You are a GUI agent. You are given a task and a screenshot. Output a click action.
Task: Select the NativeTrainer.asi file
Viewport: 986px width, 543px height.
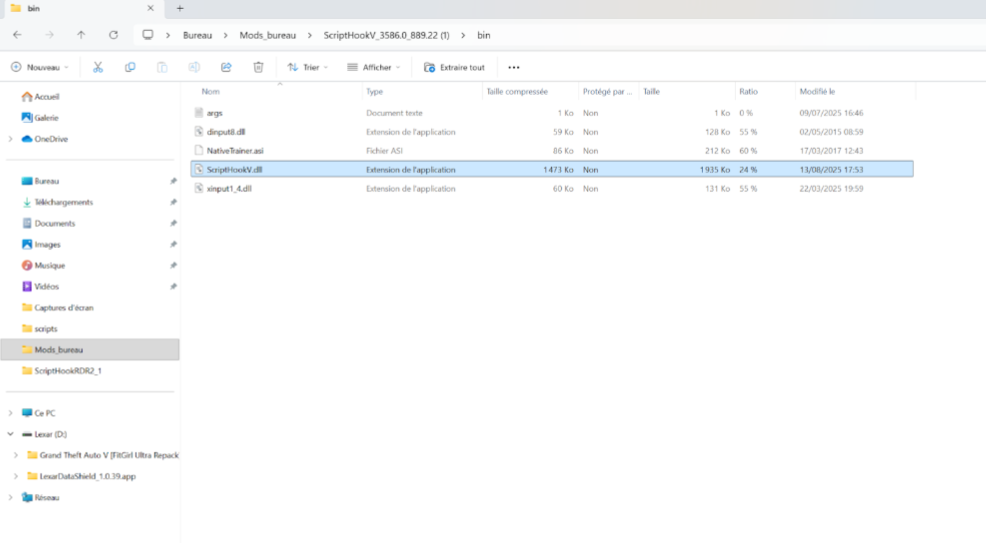click(235, 151)
